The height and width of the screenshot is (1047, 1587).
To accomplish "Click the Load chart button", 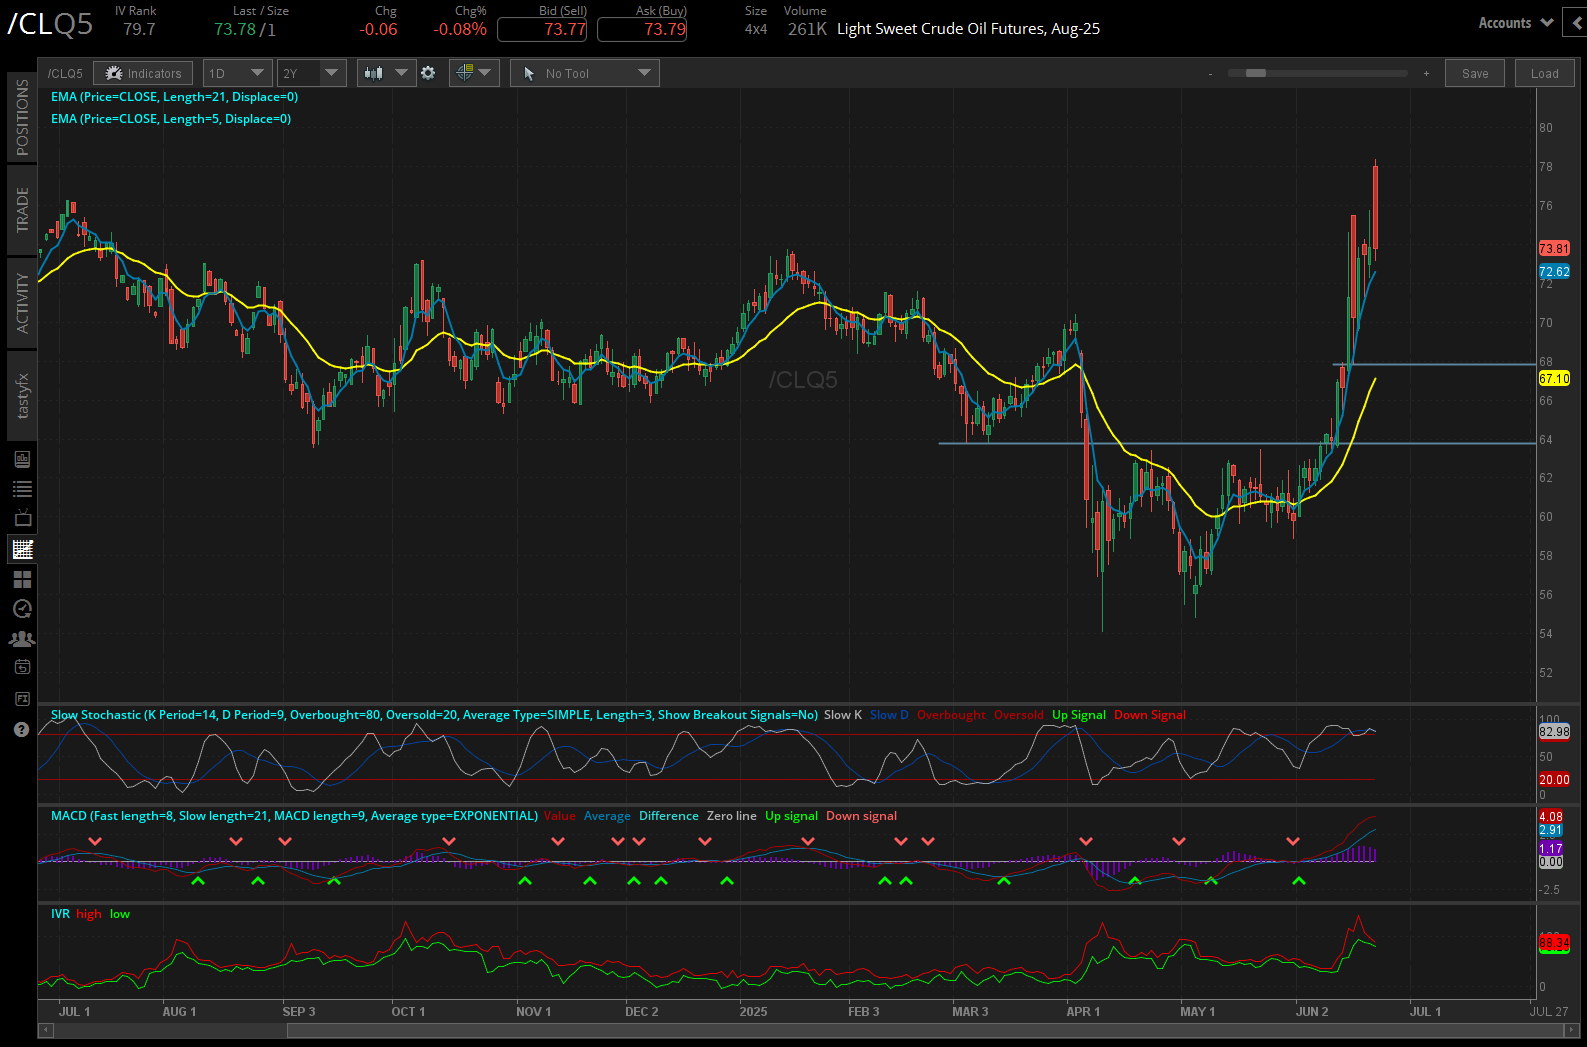I will pos(1545,73).
